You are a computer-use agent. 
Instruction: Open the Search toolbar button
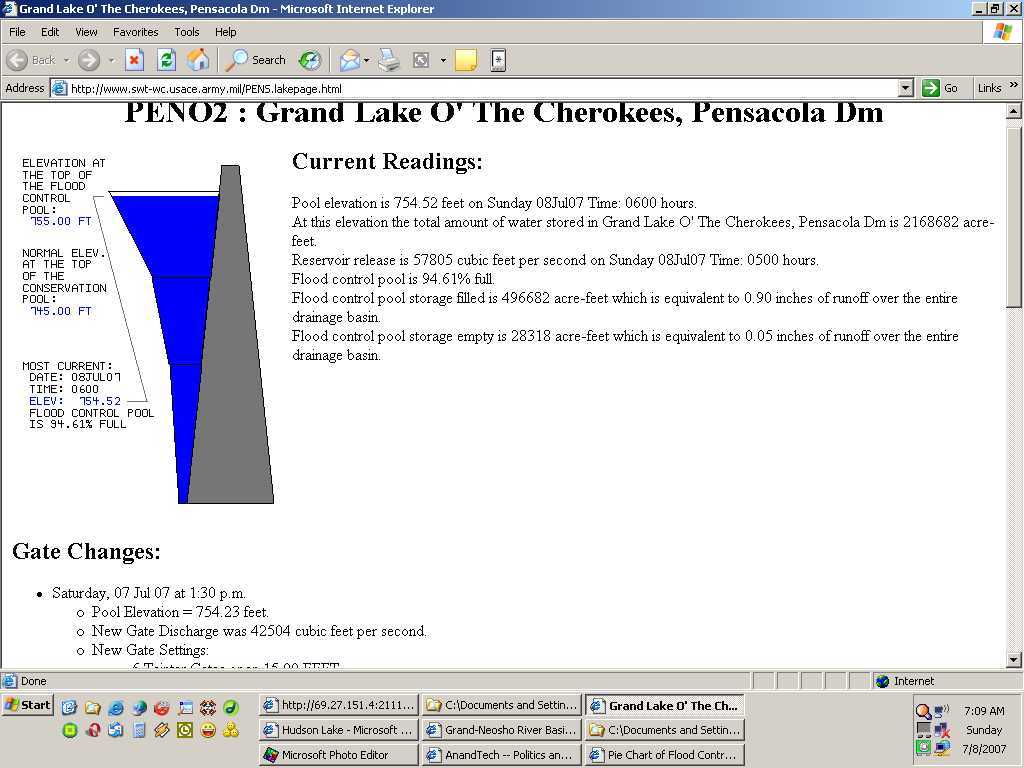coord(256,60)
